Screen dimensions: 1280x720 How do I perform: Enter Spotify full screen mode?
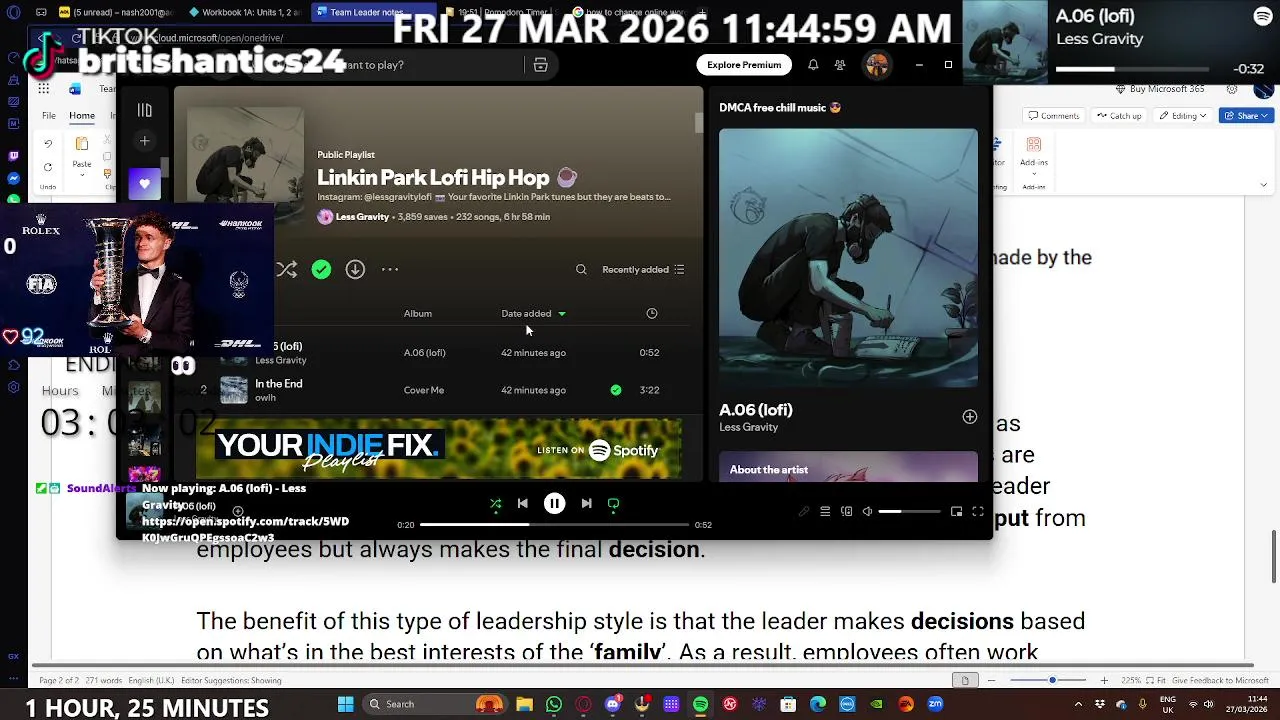point(978,512)
